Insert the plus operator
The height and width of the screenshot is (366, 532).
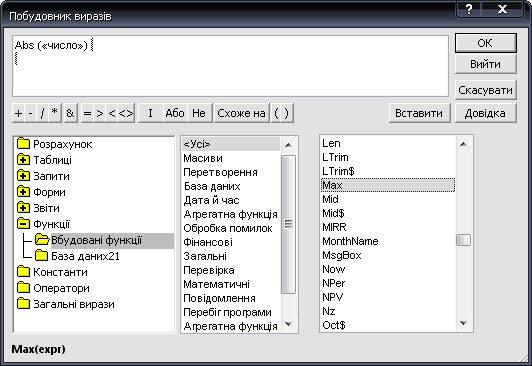click(x=18, y=113)
